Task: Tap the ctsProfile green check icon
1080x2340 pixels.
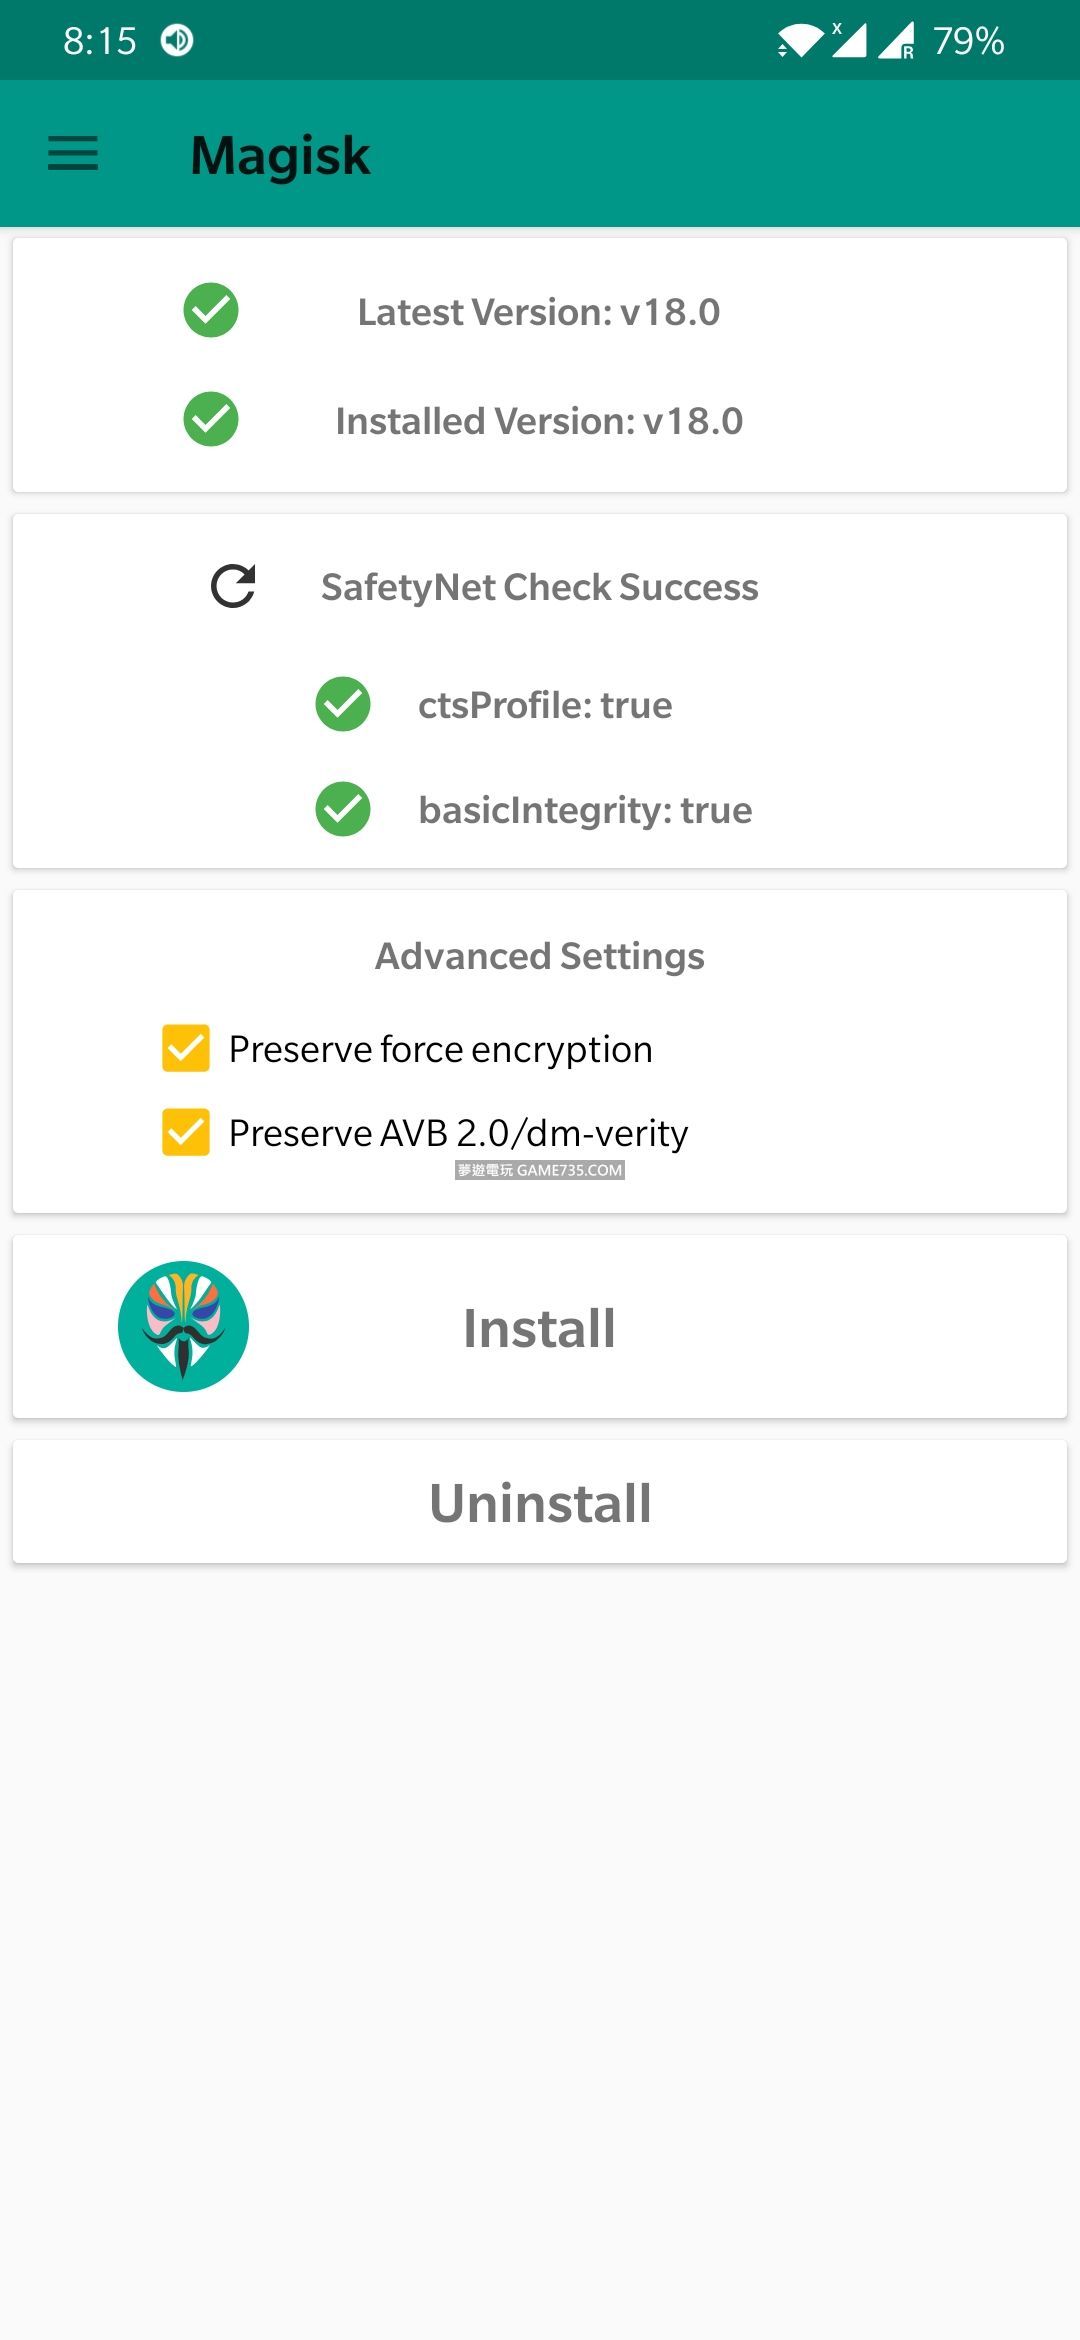Action: coord(343,704)
